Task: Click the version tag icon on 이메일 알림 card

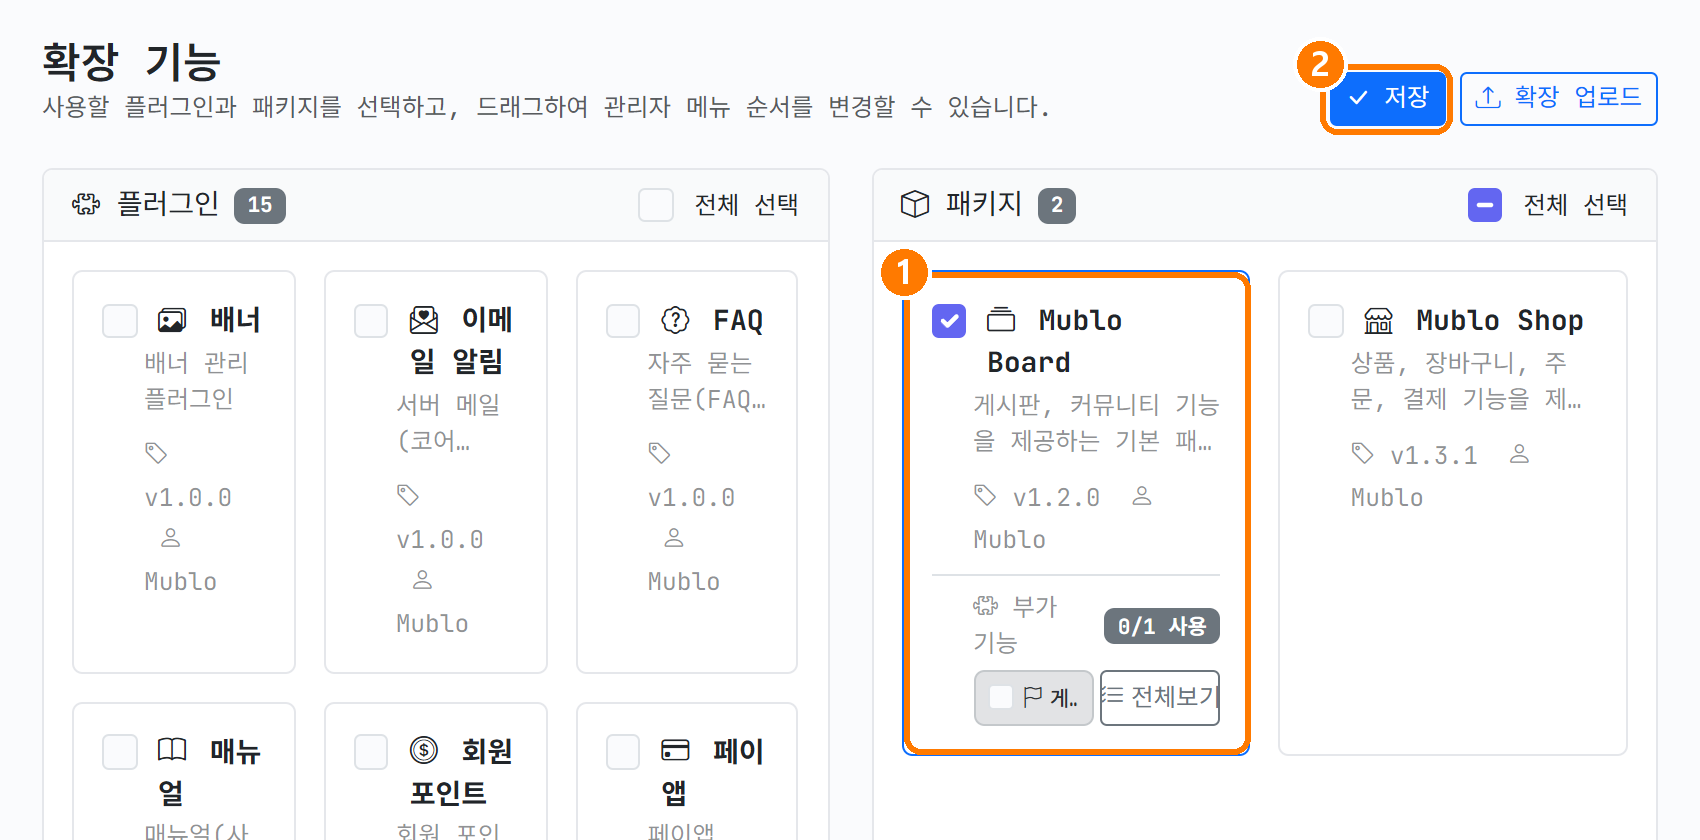Action: [408, 495]
